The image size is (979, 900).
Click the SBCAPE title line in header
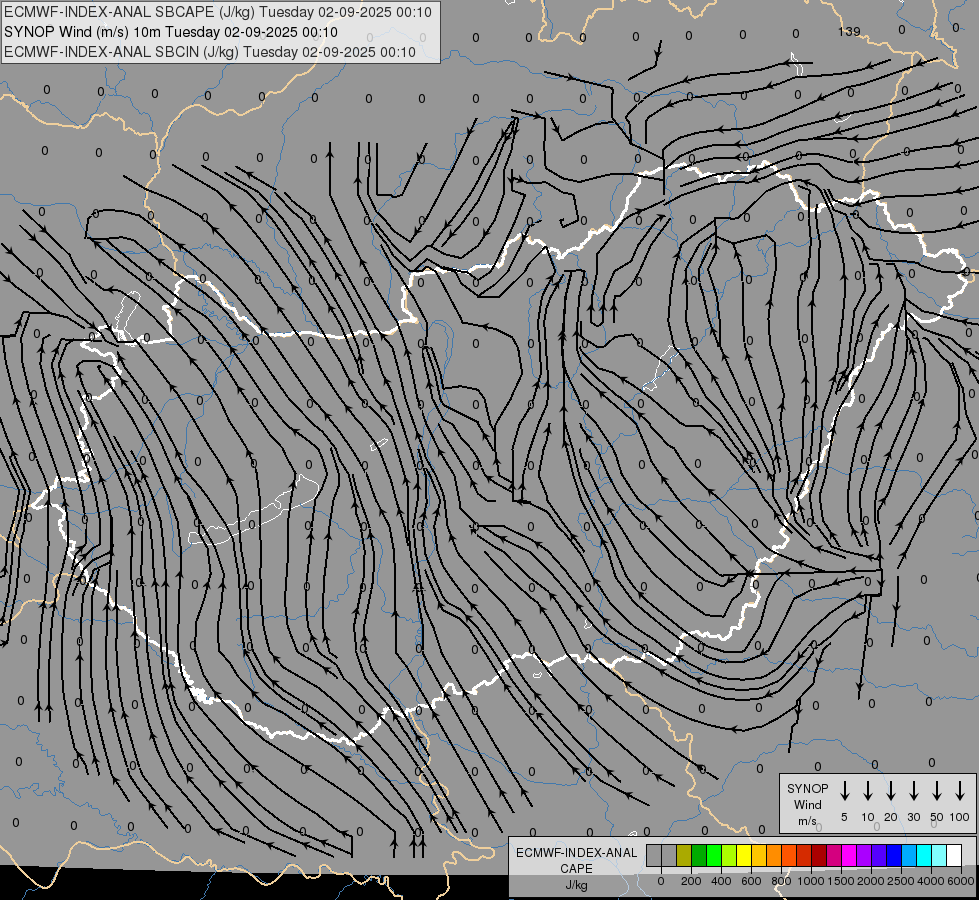[x=218, y=12]
